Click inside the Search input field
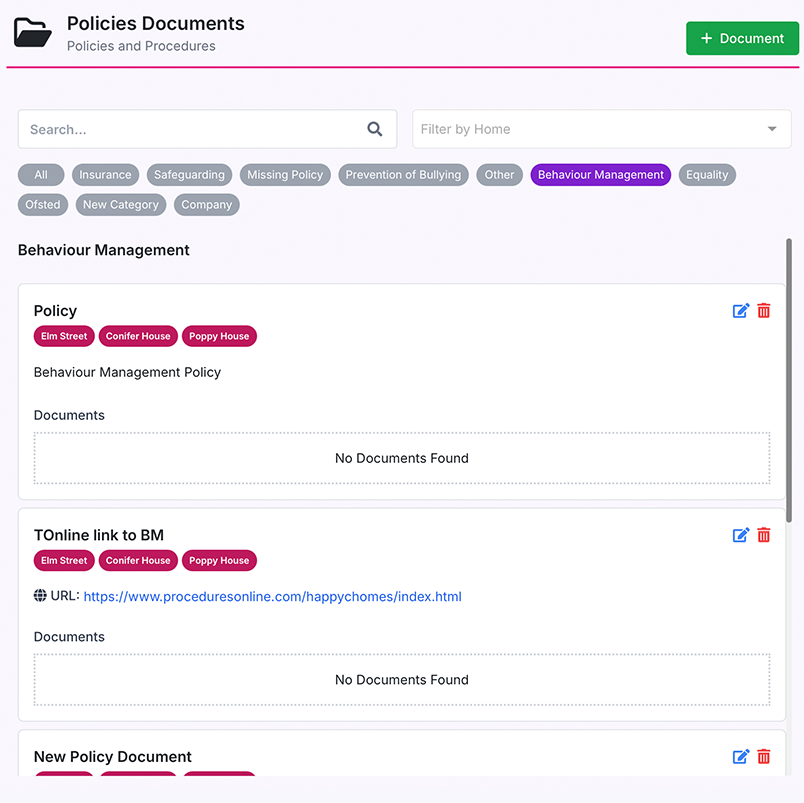804x803 pixels. (x=180, y=129)
